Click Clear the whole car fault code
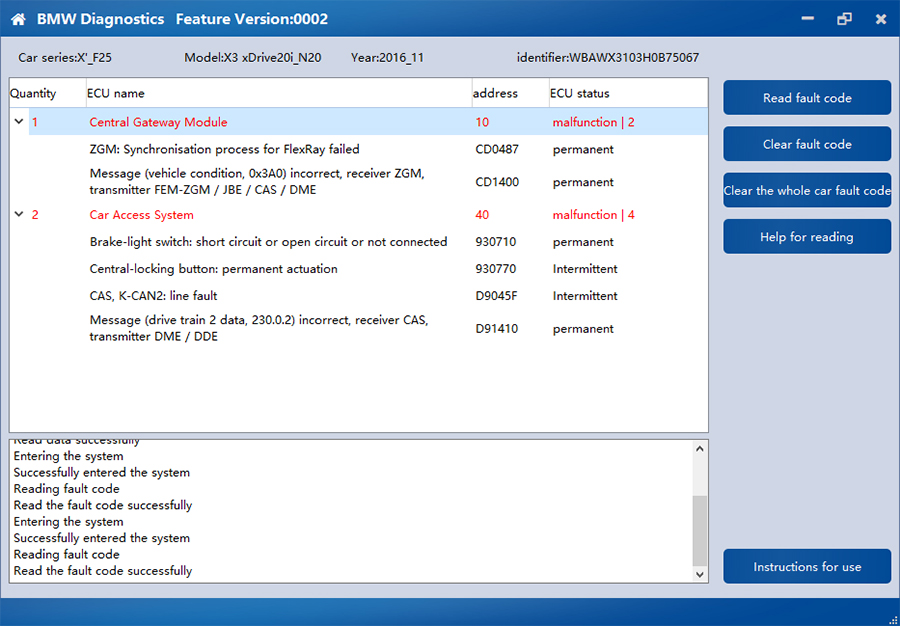Viewport: 900px width, 626px height. coord(807,191)
